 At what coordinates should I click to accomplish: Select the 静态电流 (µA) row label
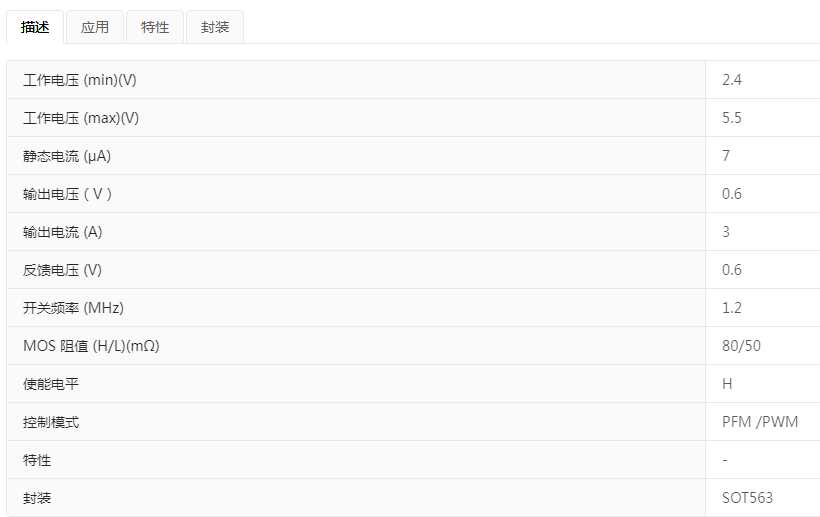[x=67, y=156]
